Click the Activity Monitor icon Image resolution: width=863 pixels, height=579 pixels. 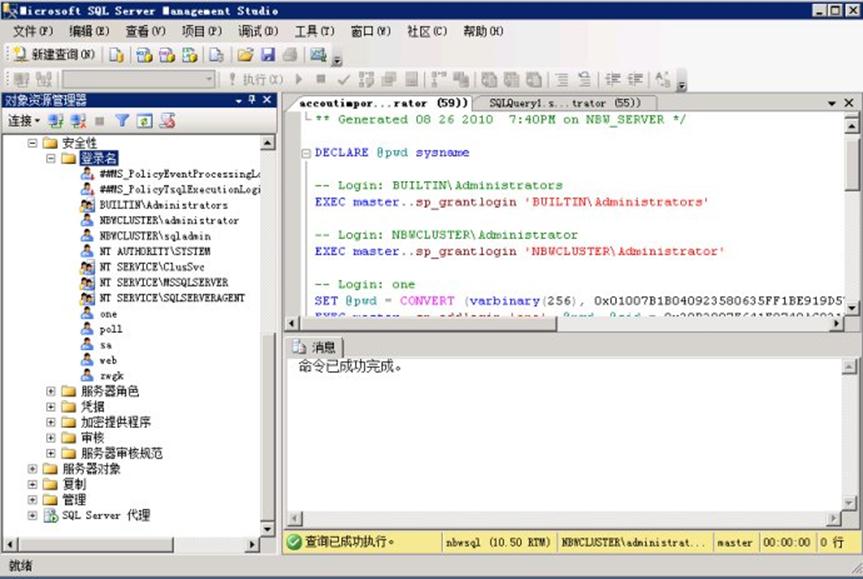(318, 54)
